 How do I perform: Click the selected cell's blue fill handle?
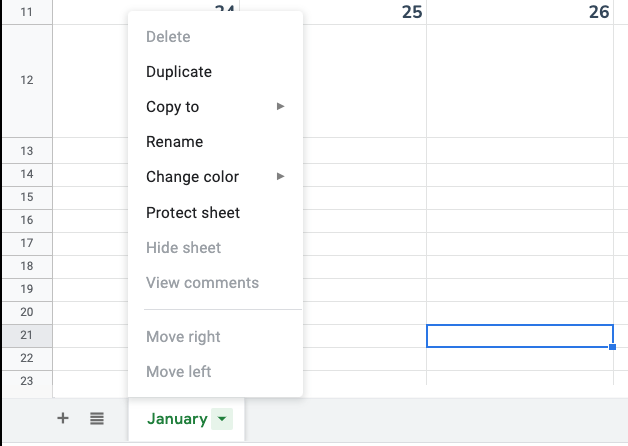click(x=613, y=347)
